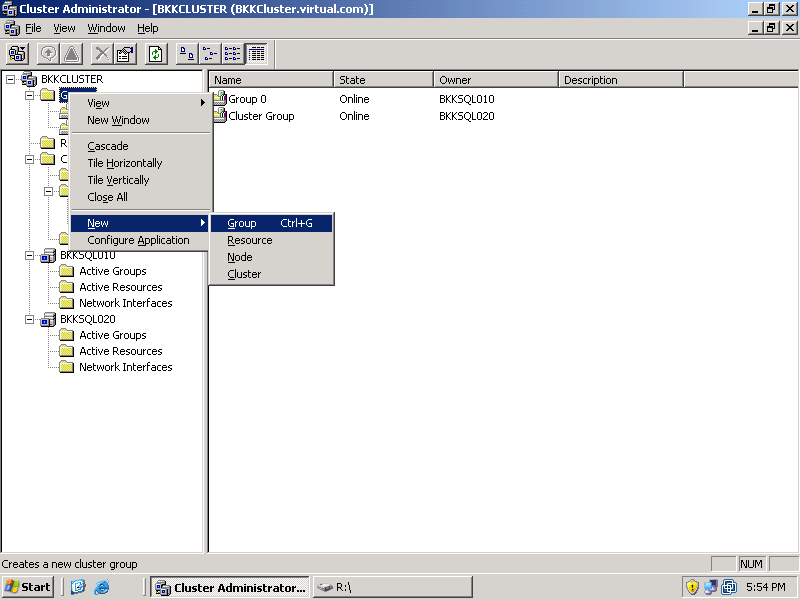Switch to Large Icons view button

coord(187,54)
